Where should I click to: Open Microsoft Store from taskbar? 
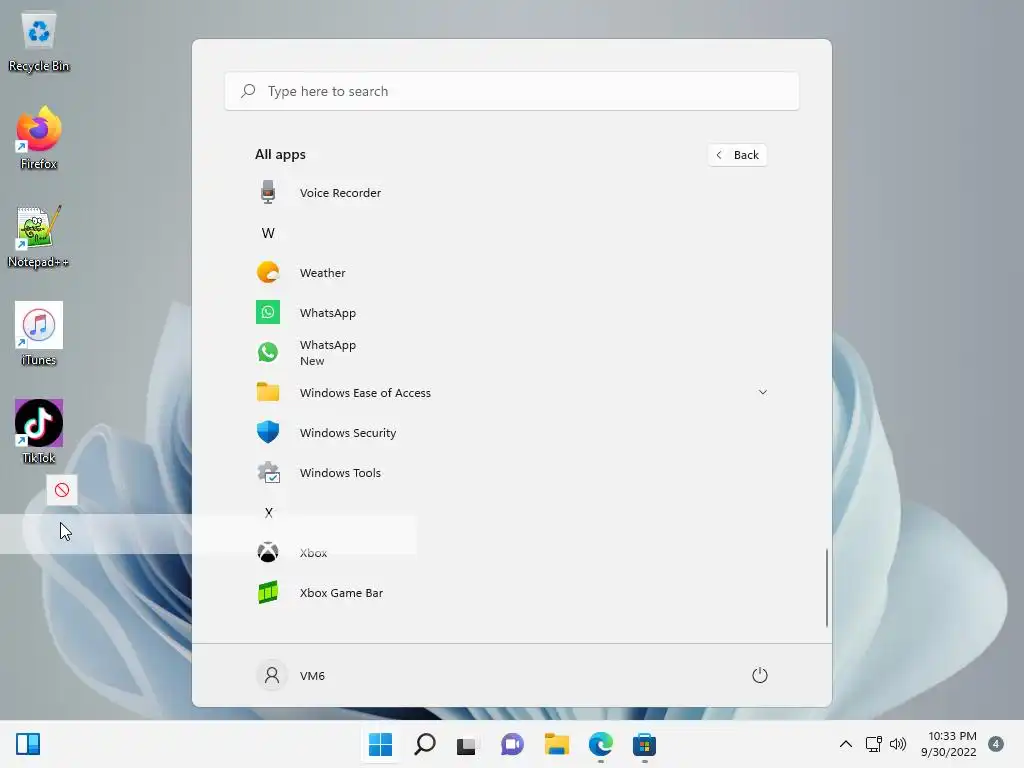pyautogui.click(x=644, y=744)
